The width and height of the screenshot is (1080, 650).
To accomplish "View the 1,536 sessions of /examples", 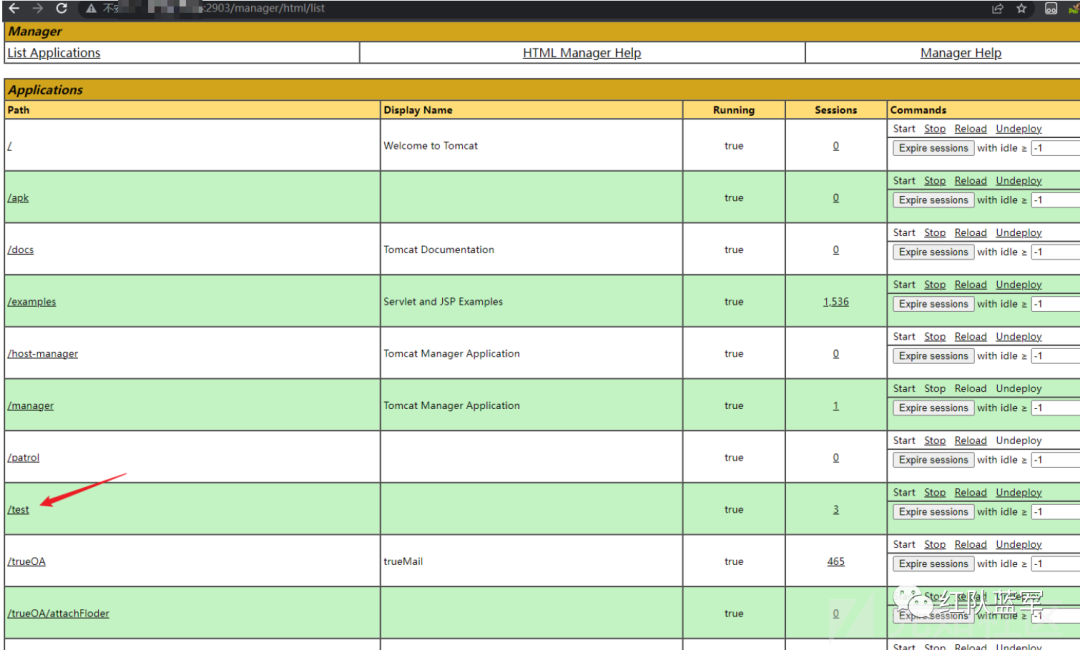I will (x=835, y=302).
